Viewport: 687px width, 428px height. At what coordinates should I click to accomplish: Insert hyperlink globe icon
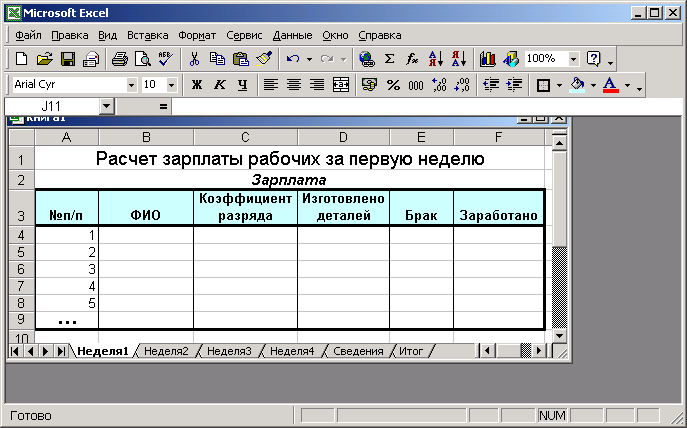tap(367, 59)
